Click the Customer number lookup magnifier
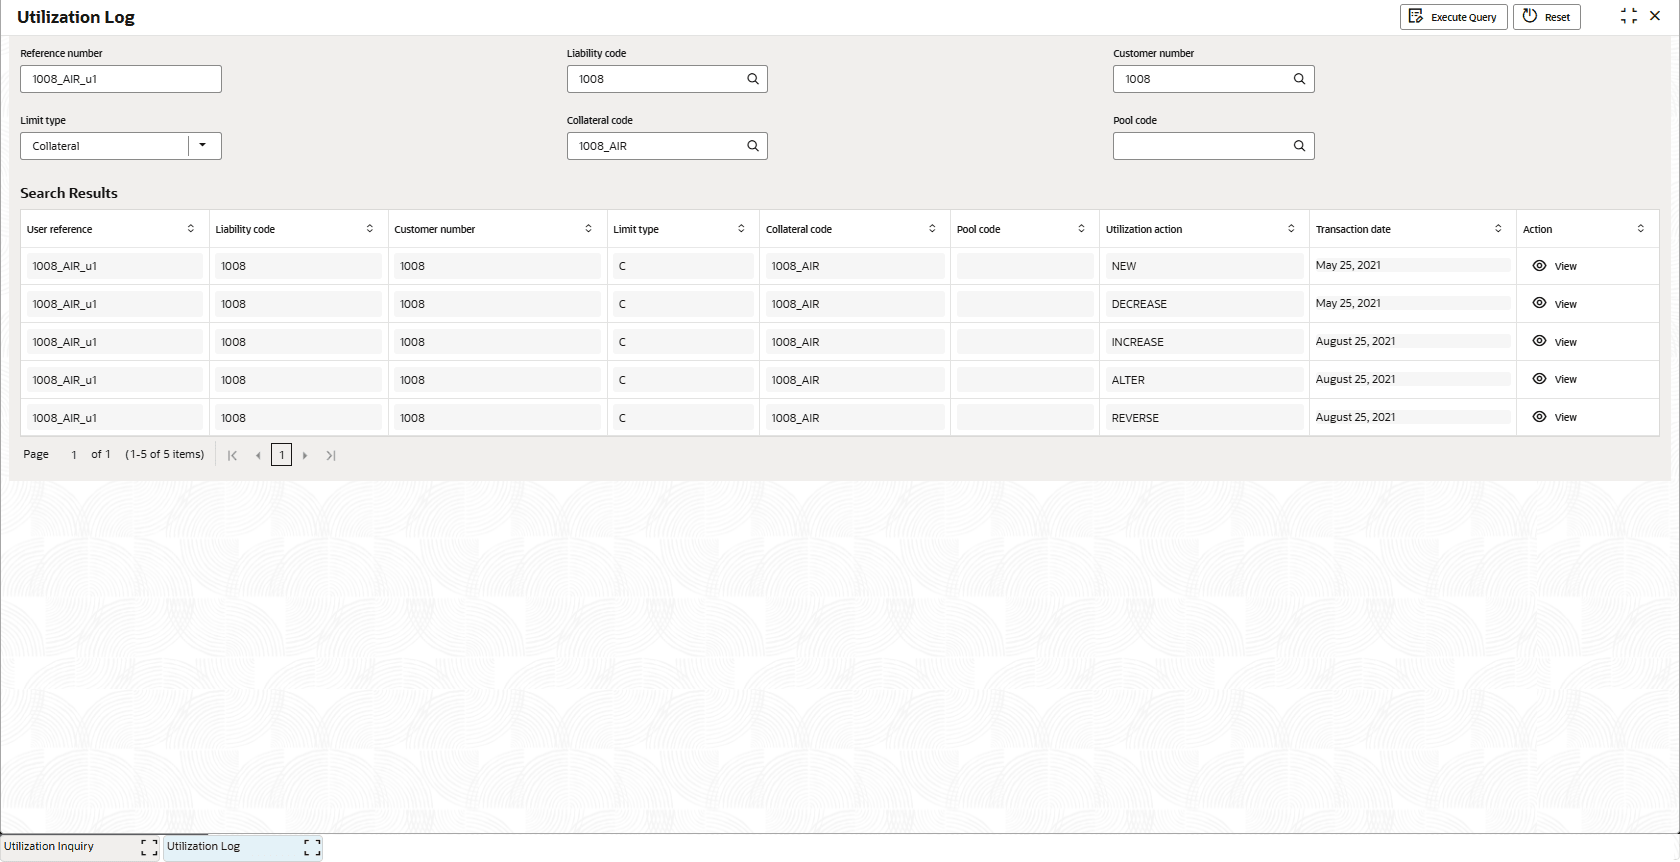Viewport: 1680px width, 862px height. pyautogui.click(x=1299, y=79)
